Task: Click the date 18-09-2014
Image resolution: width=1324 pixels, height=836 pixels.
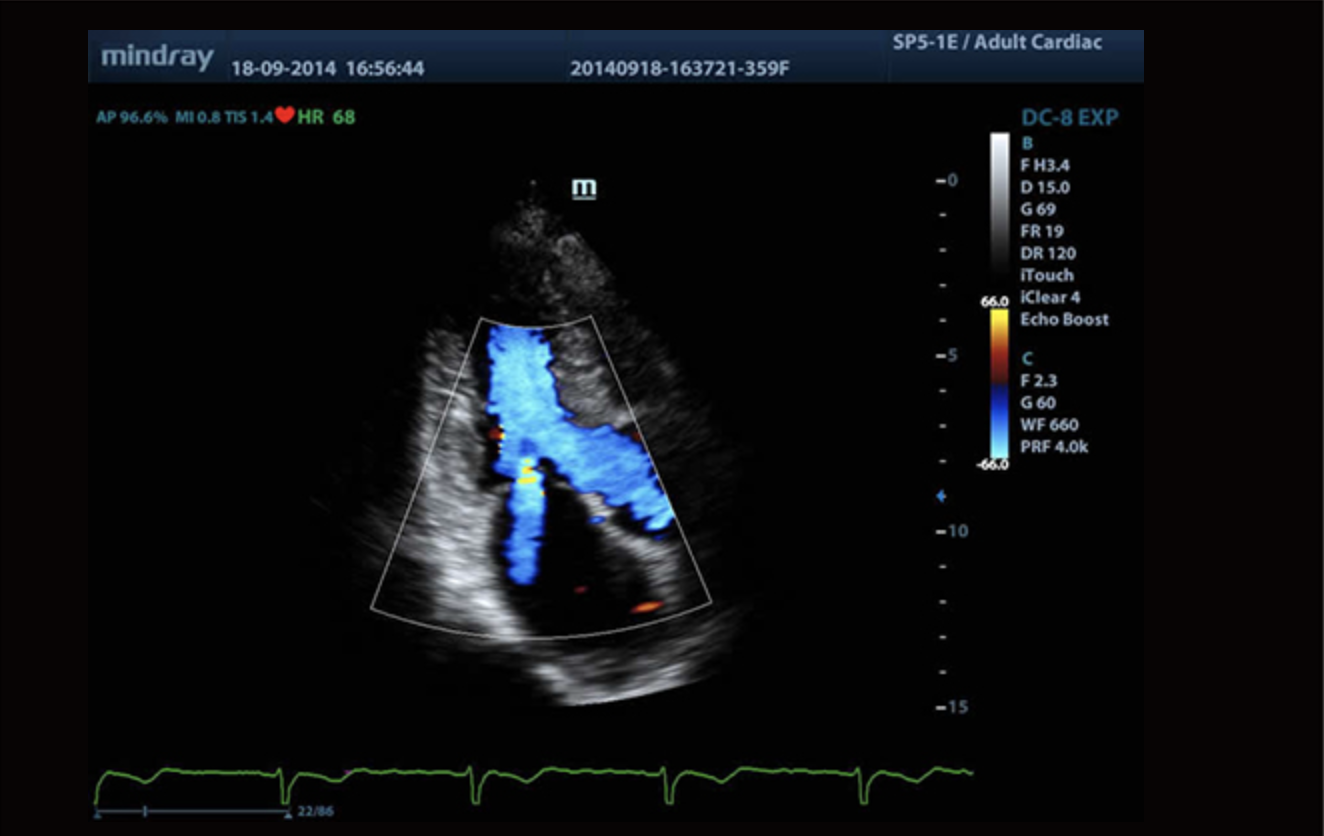Action: click(x=284, y=69)
